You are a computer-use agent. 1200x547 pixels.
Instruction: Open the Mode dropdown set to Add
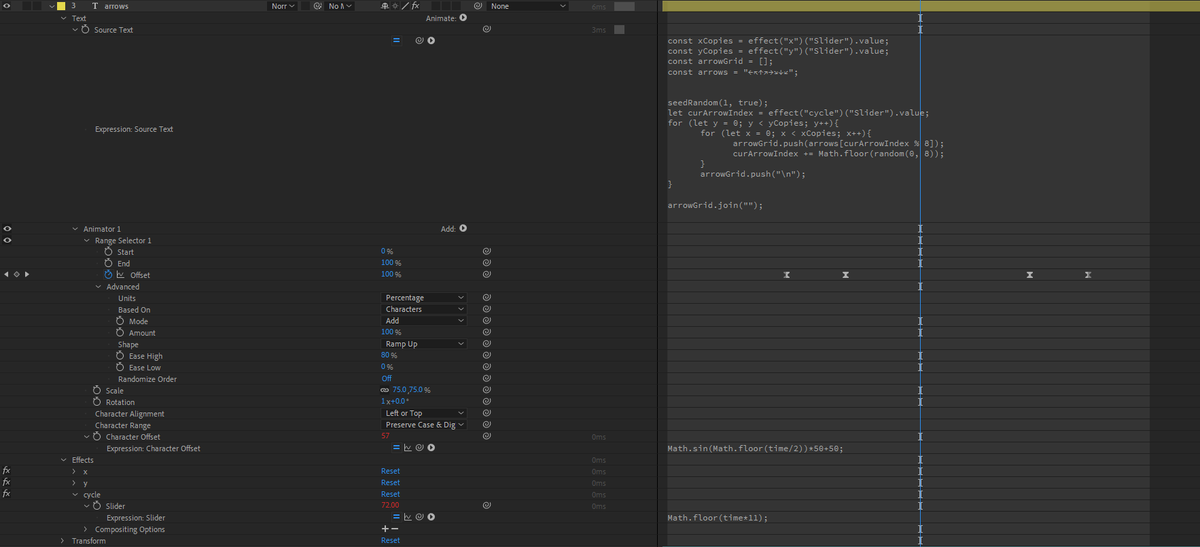[425, 321]
